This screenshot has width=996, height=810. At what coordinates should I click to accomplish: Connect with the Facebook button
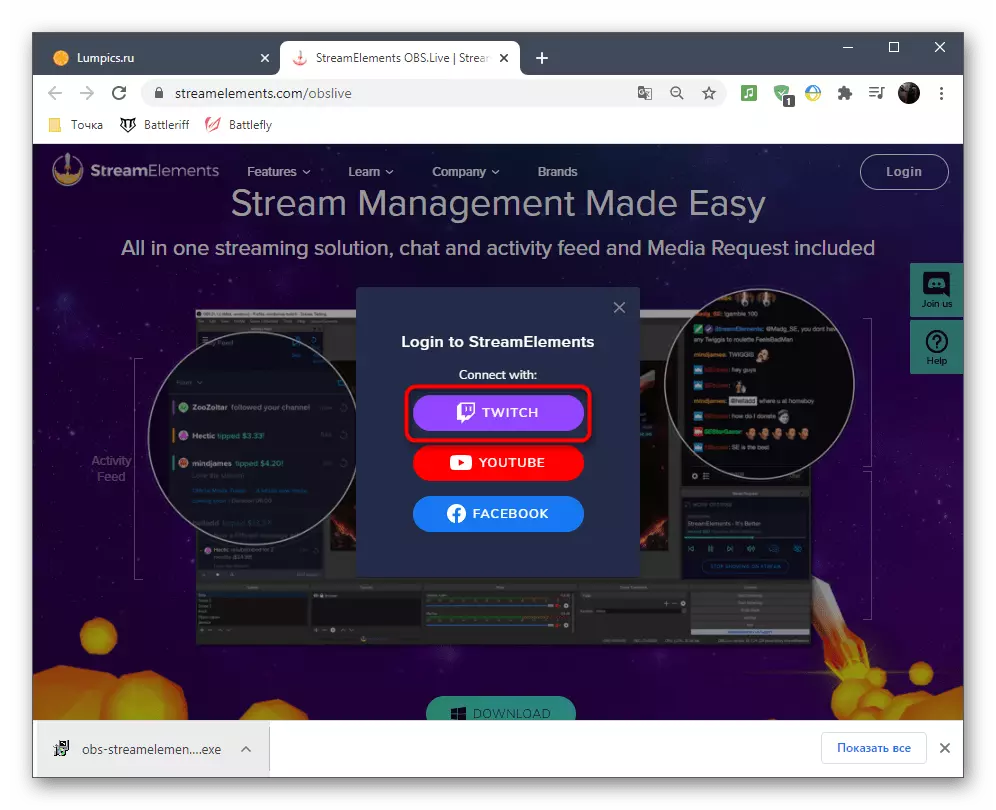[498, 513]
